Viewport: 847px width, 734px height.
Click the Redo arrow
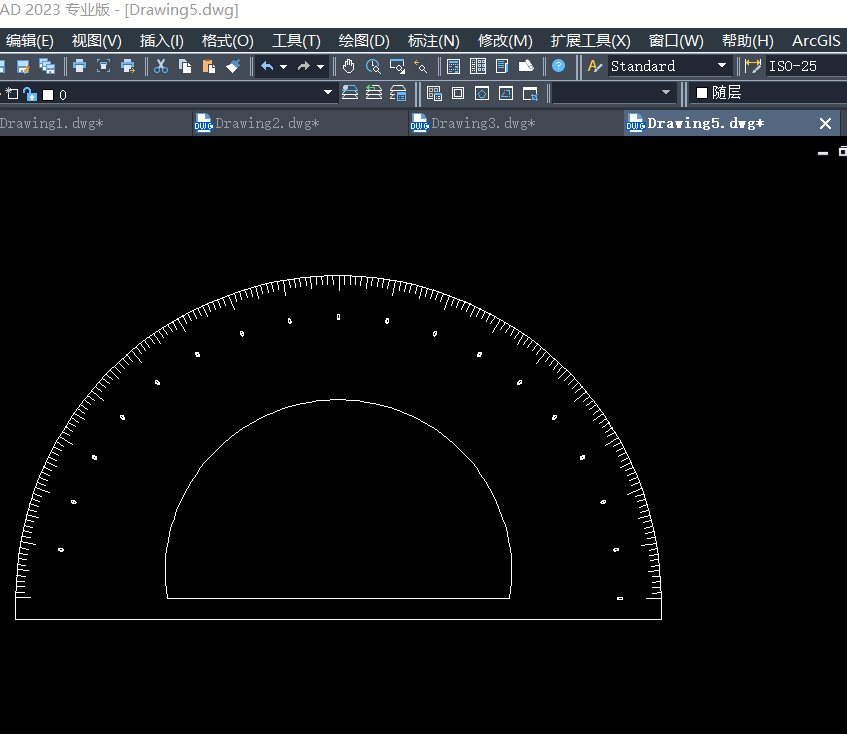(304, 66)
